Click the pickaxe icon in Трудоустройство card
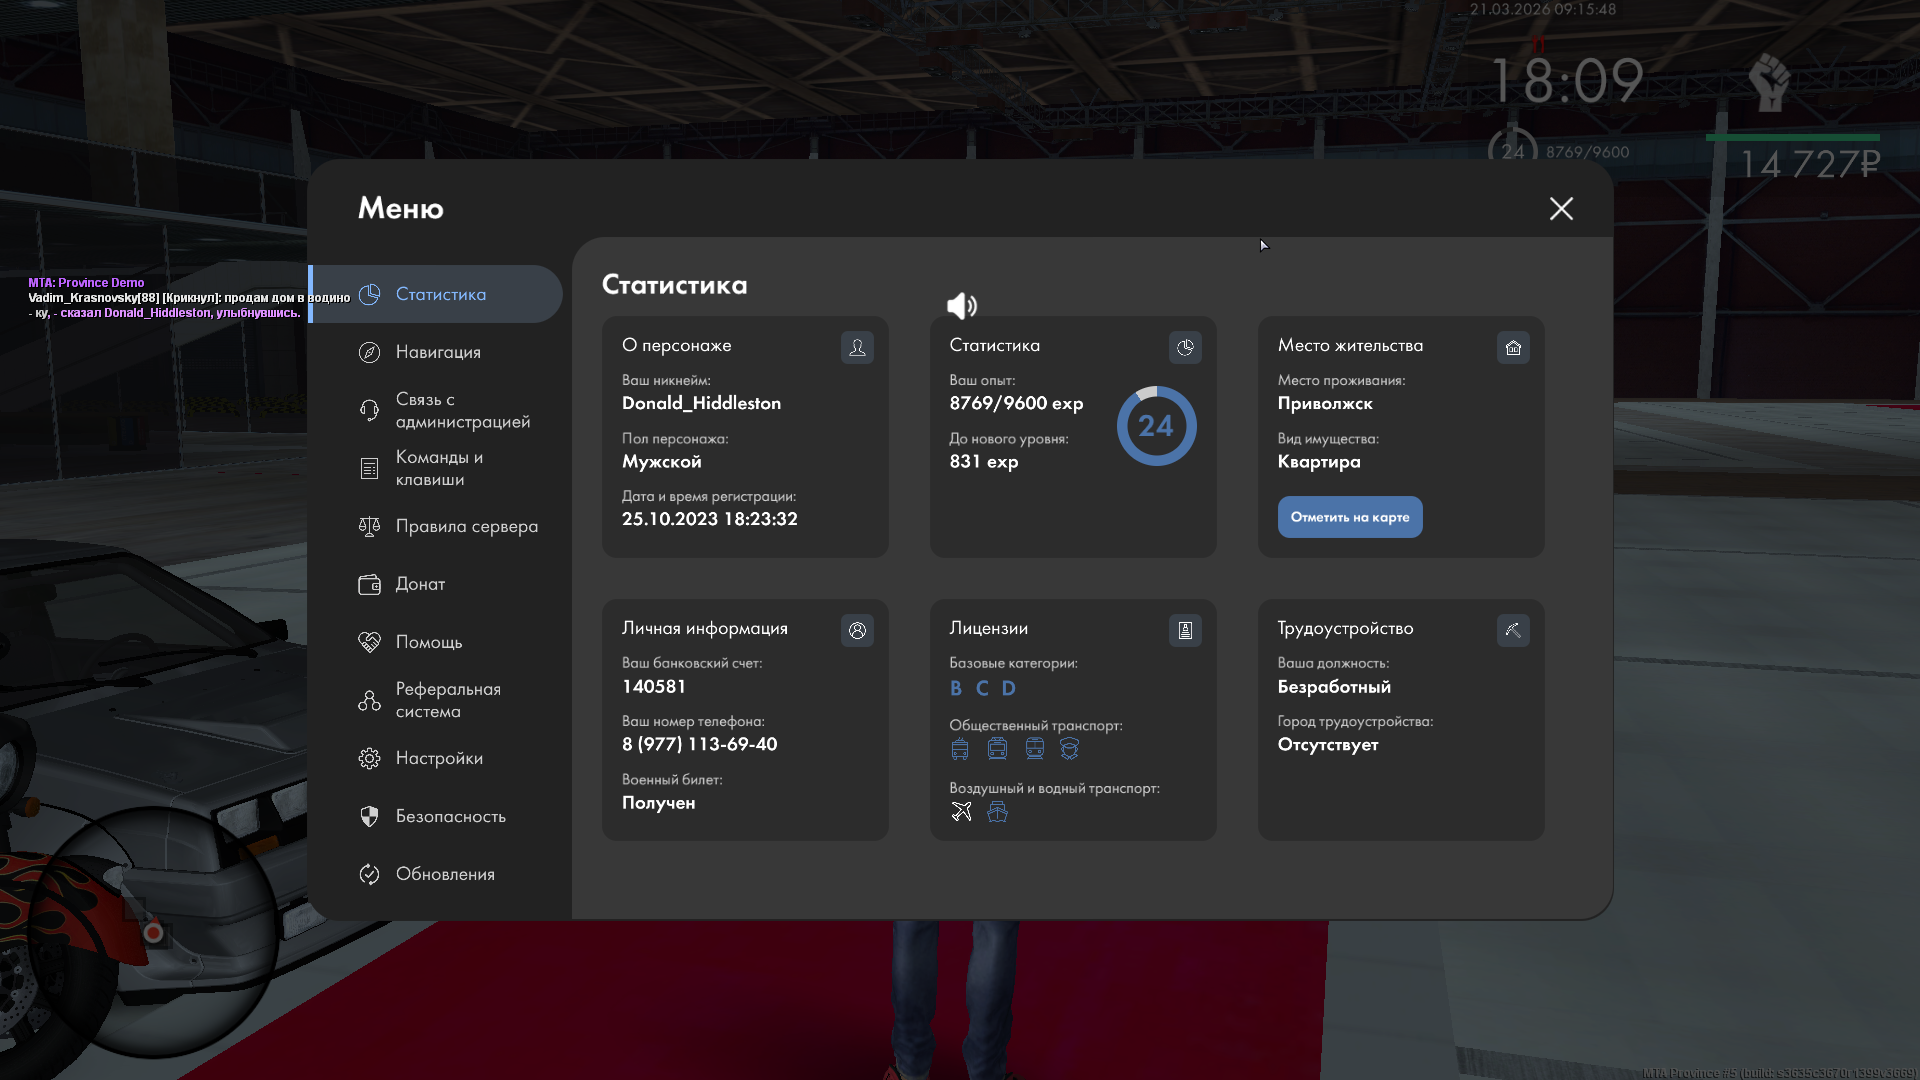Image resolution: width=1920 pixels, height=1080 pixels. (1513, 630)
